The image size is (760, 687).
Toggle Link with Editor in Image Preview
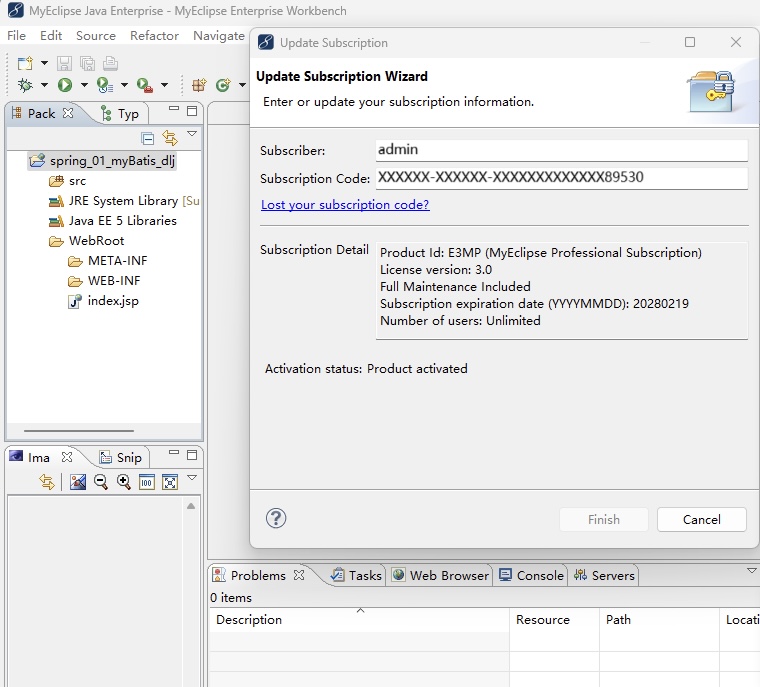coord(47,482)
